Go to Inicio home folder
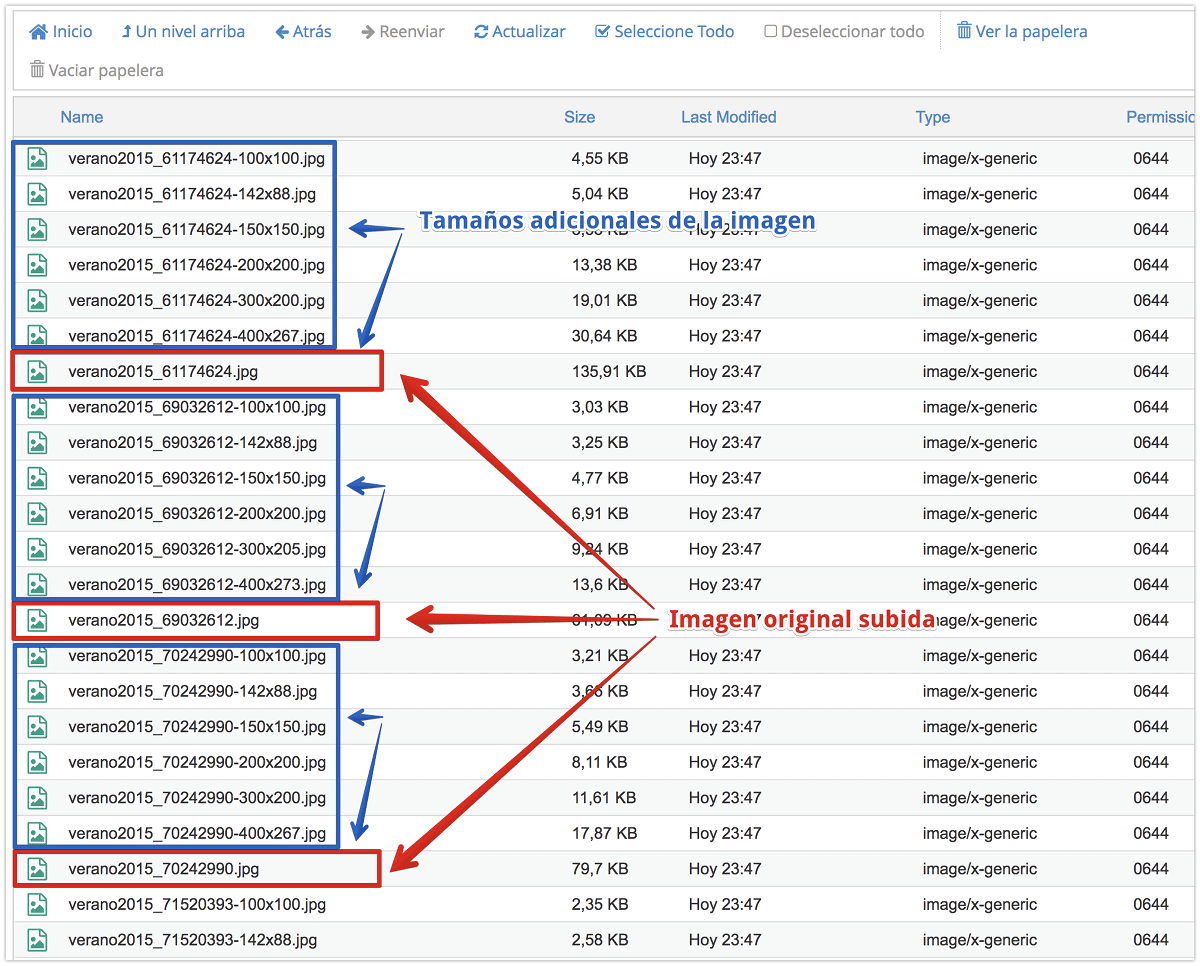Viewport: 1200px width, 966px height. pos(61,32)
